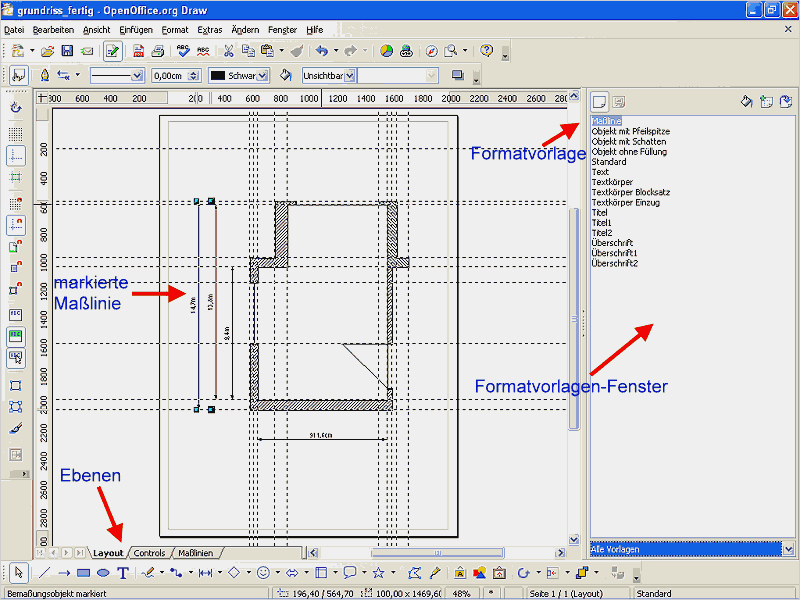Open the line color Schwarz dropdown
Image resolution: width=800 pixels, height=600 pixels.
tap(262, 76)
